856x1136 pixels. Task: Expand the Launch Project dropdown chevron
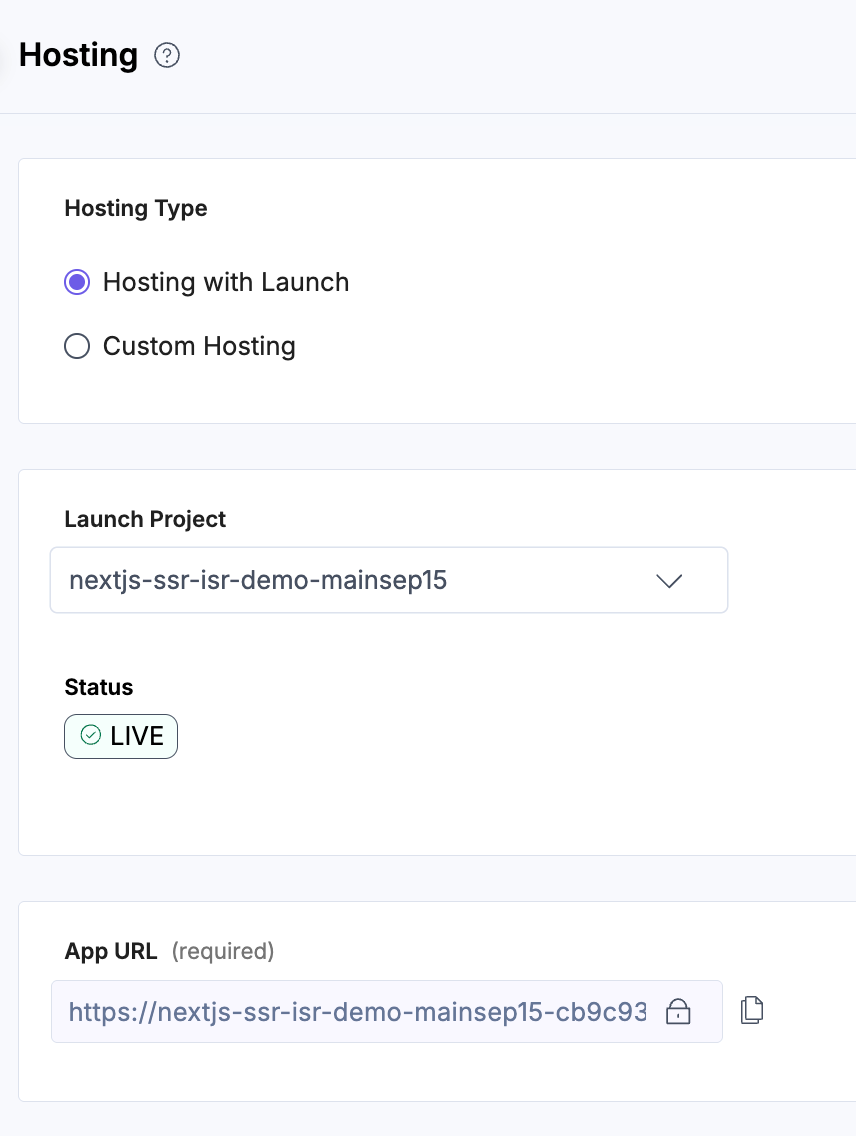[668, 580]
